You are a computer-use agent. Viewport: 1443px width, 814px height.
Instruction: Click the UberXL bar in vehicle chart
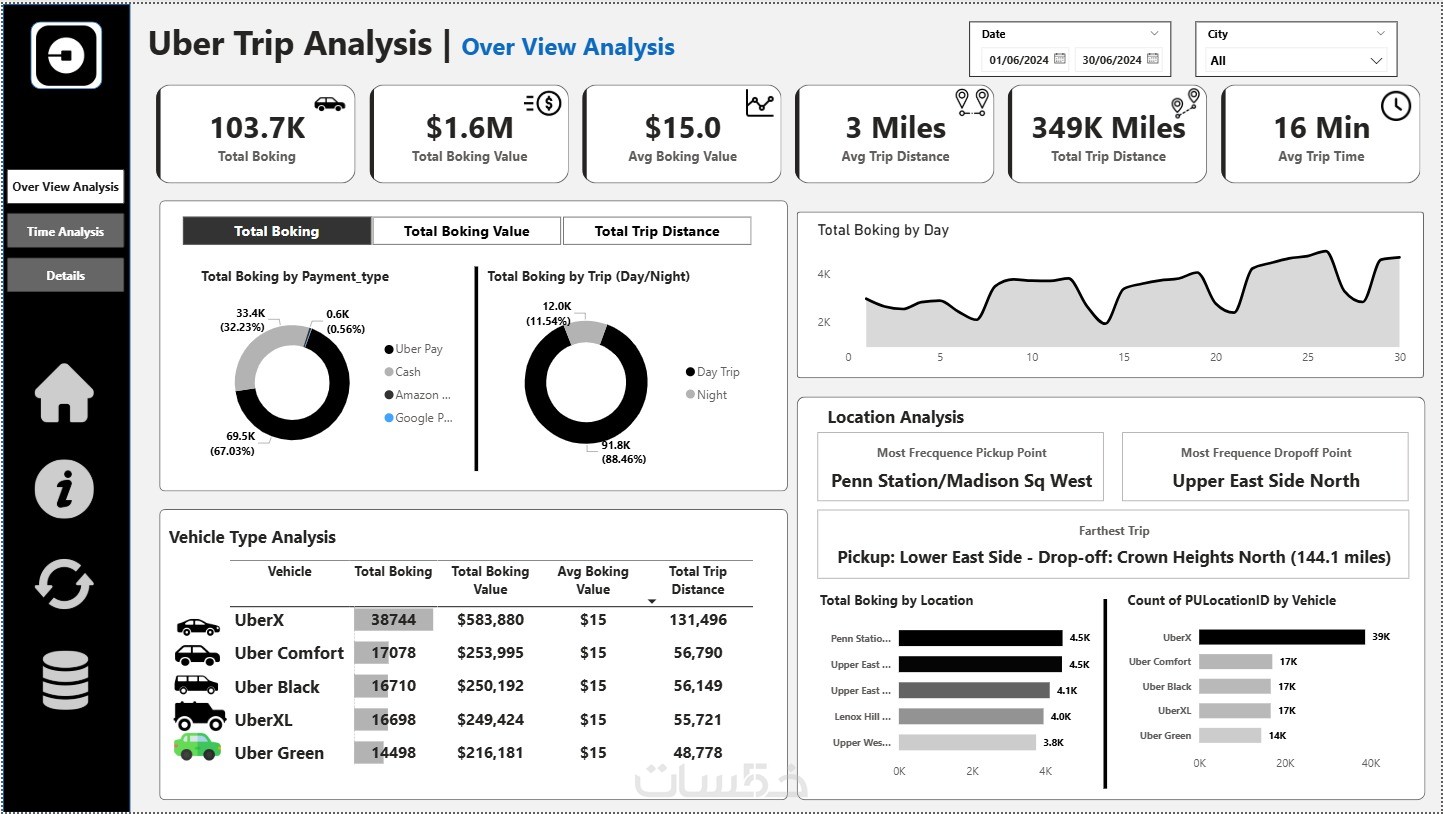click(x=1235, y=711)
